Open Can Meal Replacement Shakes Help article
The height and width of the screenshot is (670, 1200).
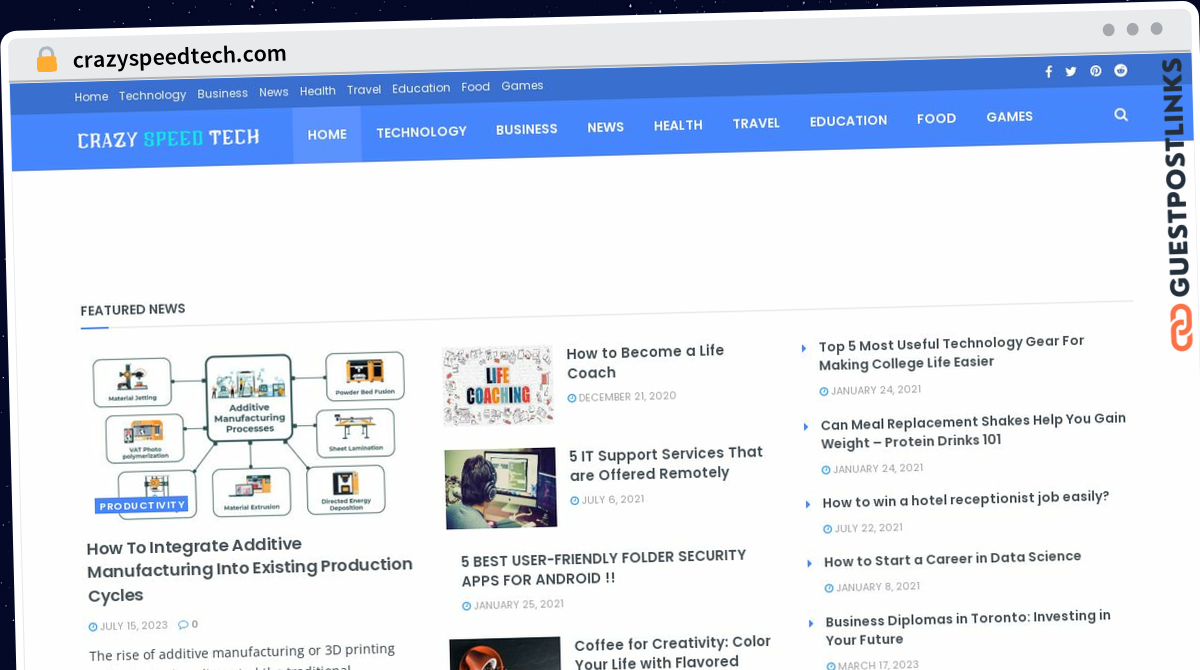click(973, 430)
